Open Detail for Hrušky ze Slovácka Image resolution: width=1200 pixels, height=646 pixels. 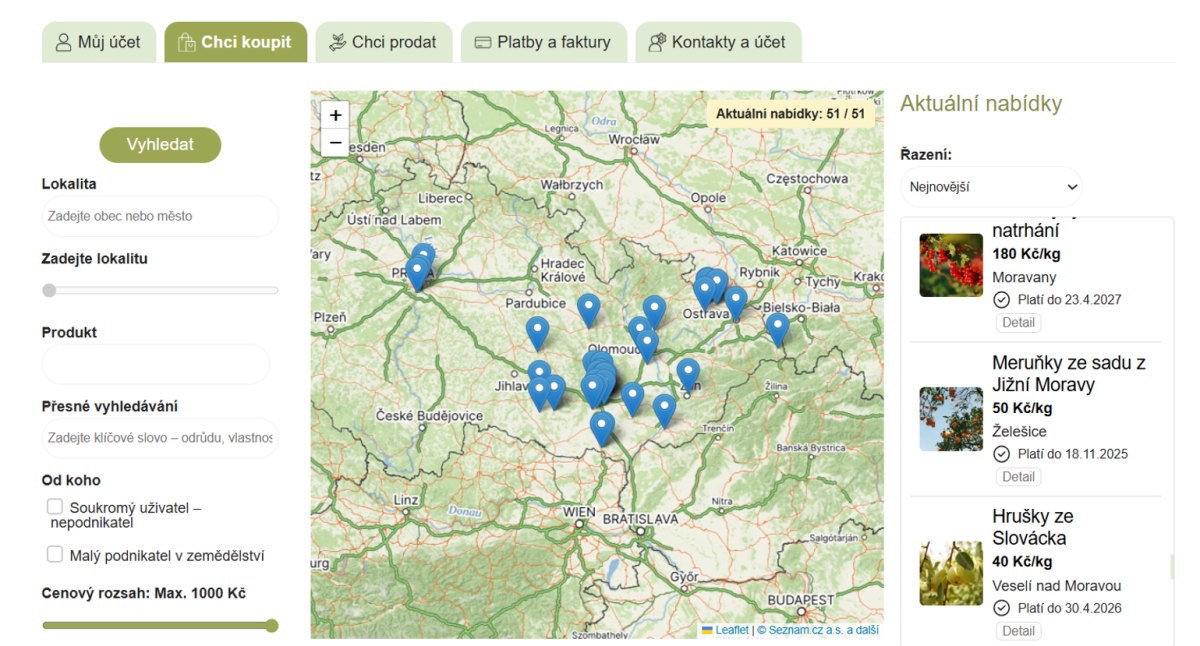[x=1018, y=631]
